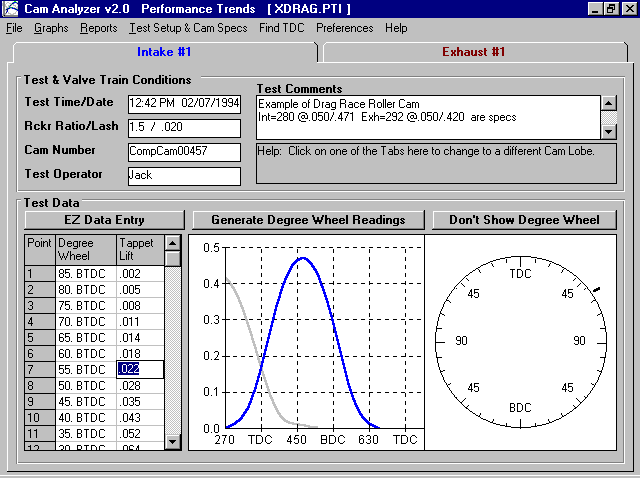Viewport: 640px width, 480px height.
Task: Click Don't Show Degree Wheel button
Action: pyautogui.click(x=524, y=220)
